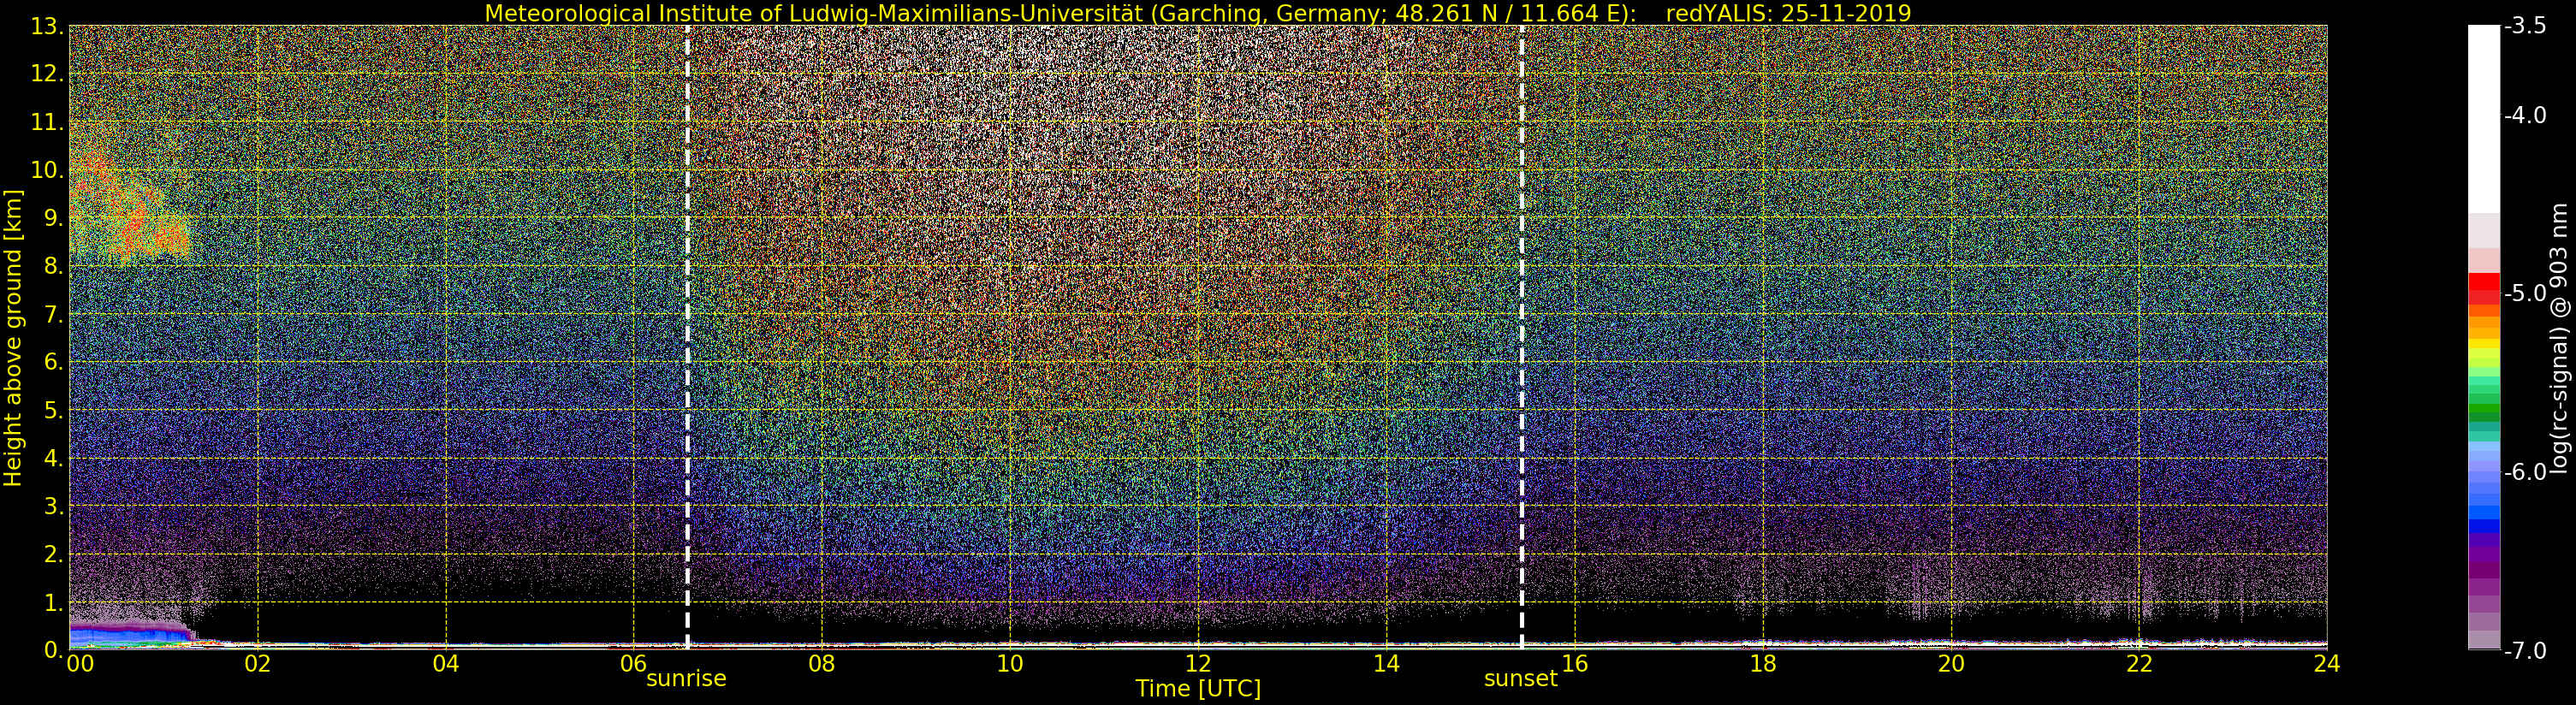2576x705 pixels.
Task: Click the '08' time axis tick label
Action: [x=821, y=664]
